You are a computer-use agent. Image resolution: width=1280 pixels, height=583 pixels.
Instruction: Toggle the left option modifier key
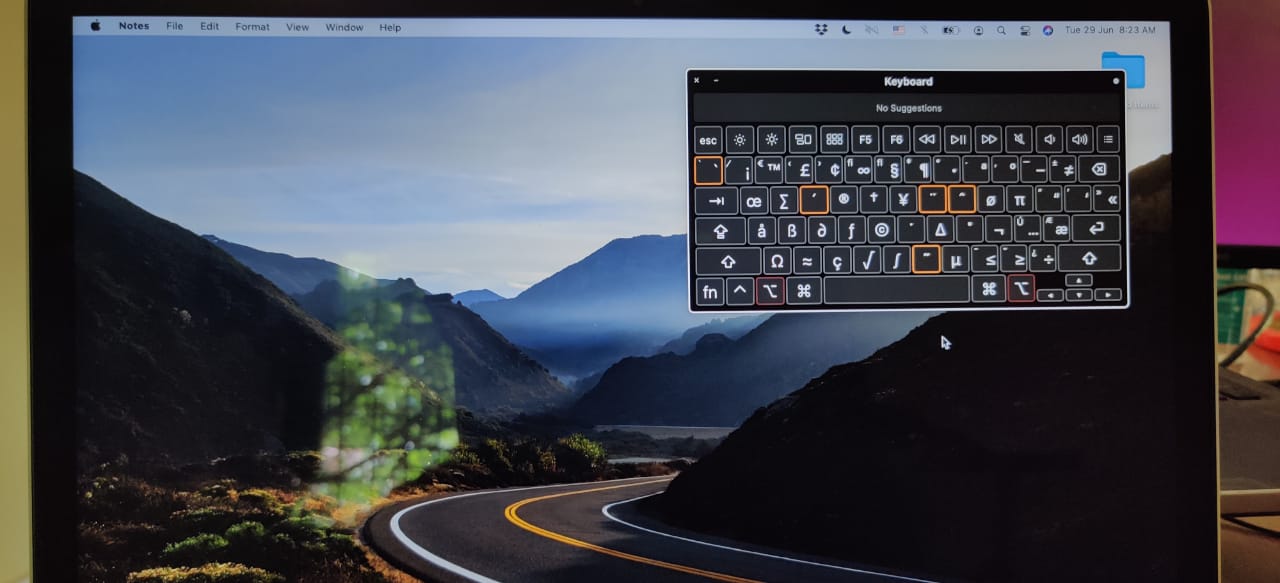tap(770, 291)
